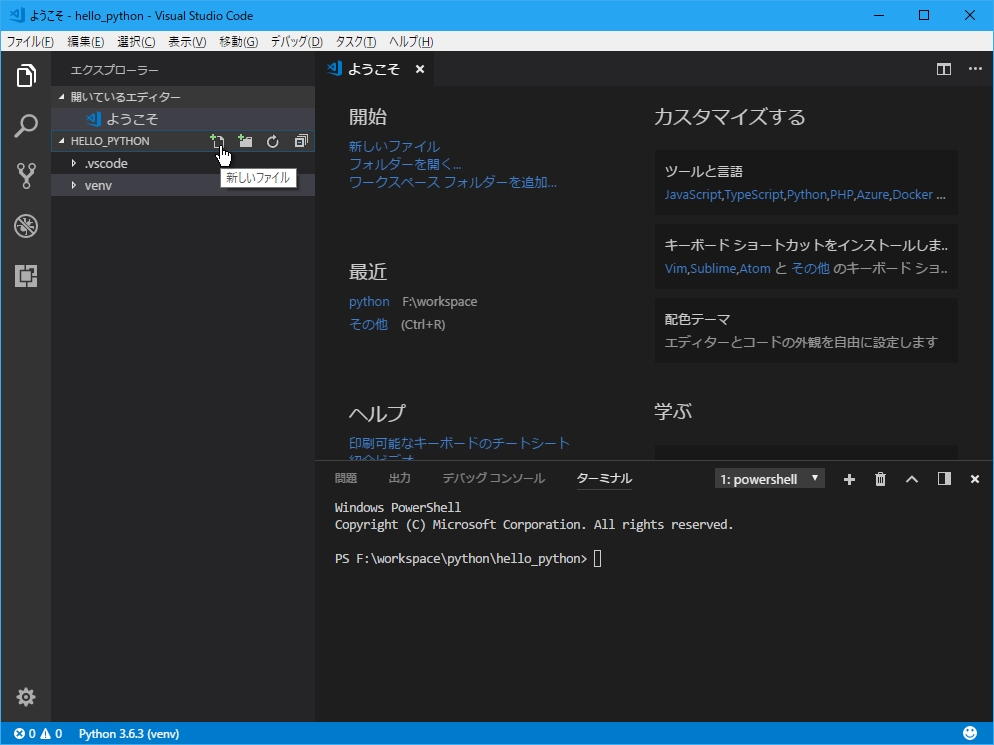Click the Docker tools link
This screenshot has width=994, height=745.
click(x=912, y=195)
